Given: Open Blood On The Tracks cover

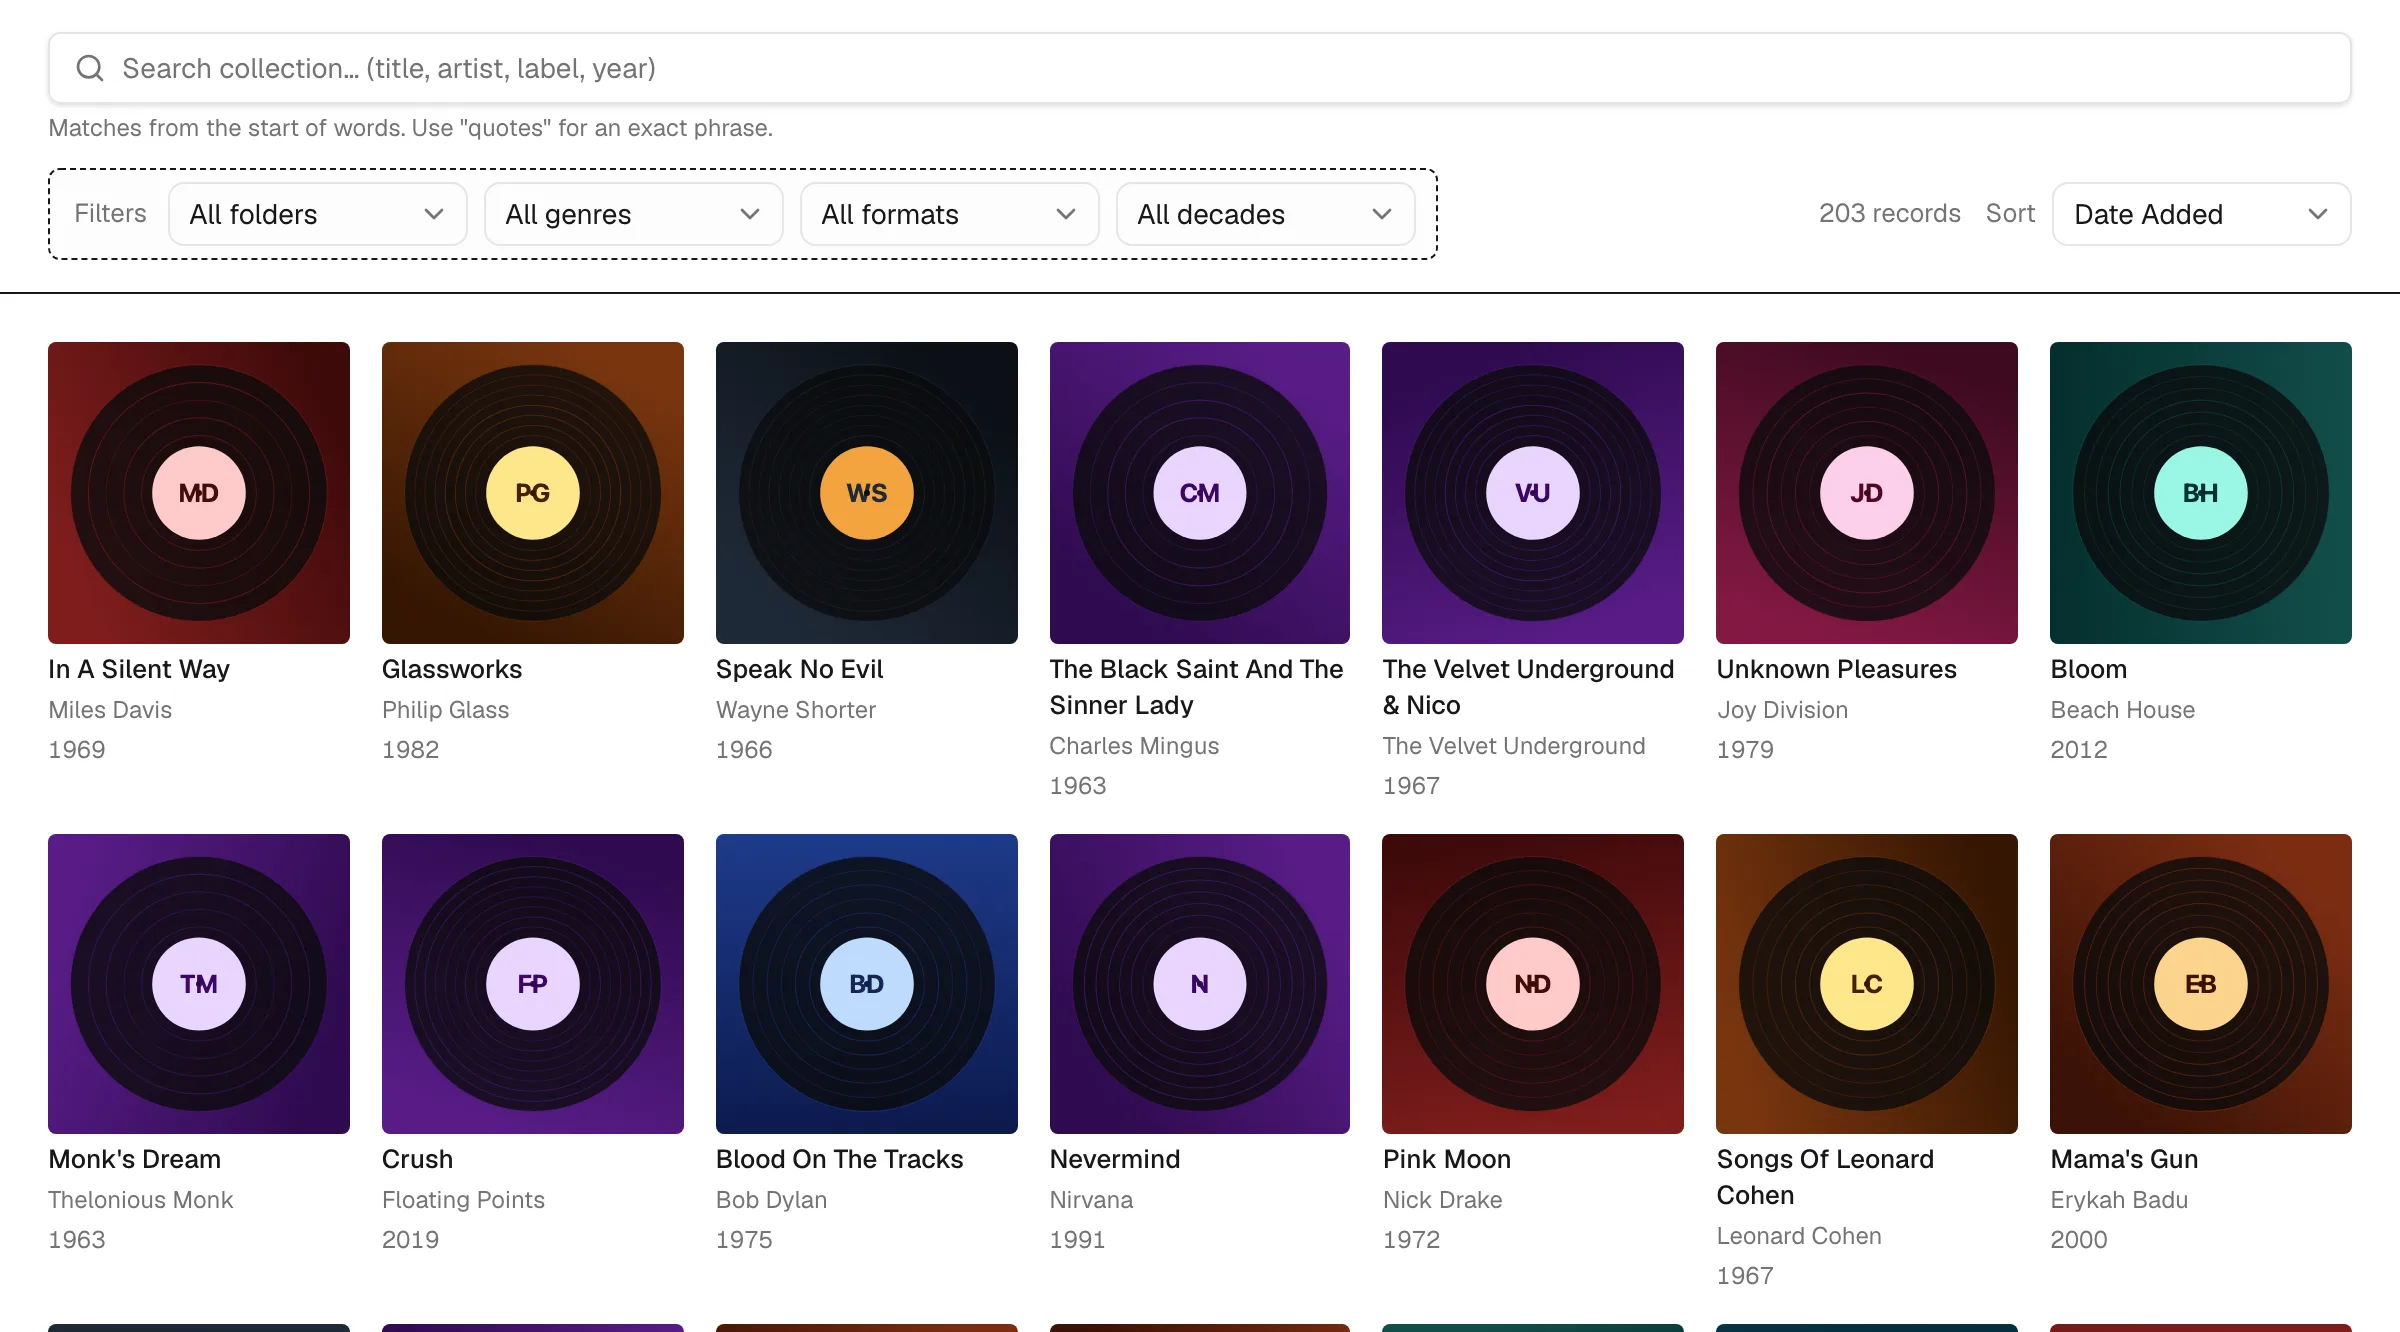Looking at the screenshot, I should click(x=867, y=984).
